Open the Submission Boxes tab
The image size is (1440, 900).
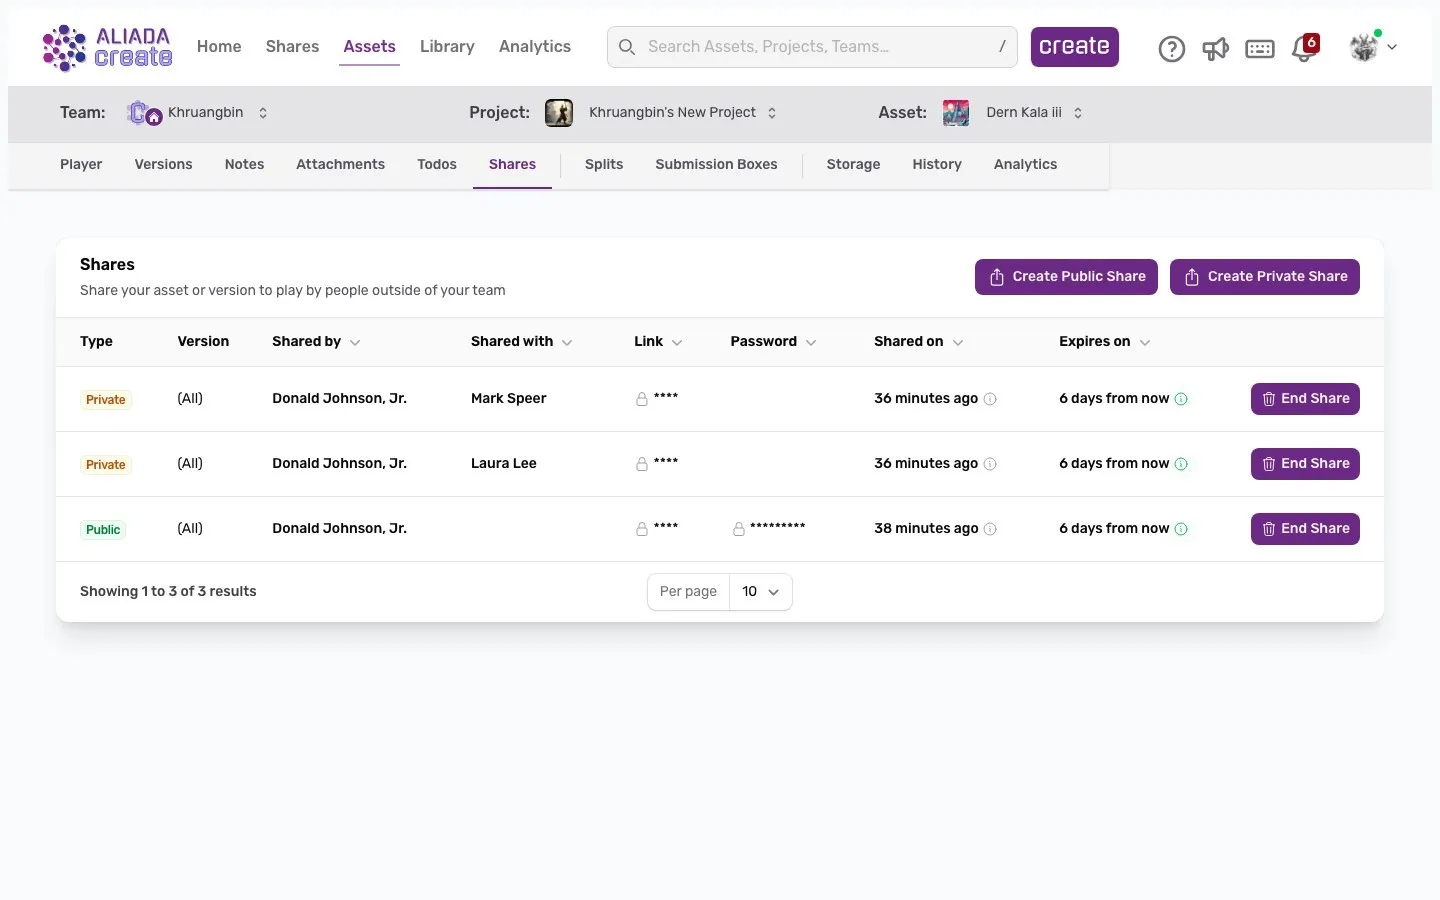point(716,165)
